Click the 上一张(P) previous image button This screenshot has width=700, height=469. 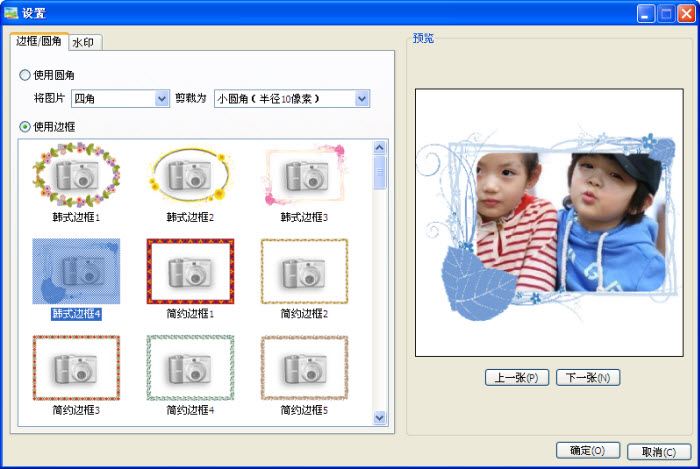517,378
